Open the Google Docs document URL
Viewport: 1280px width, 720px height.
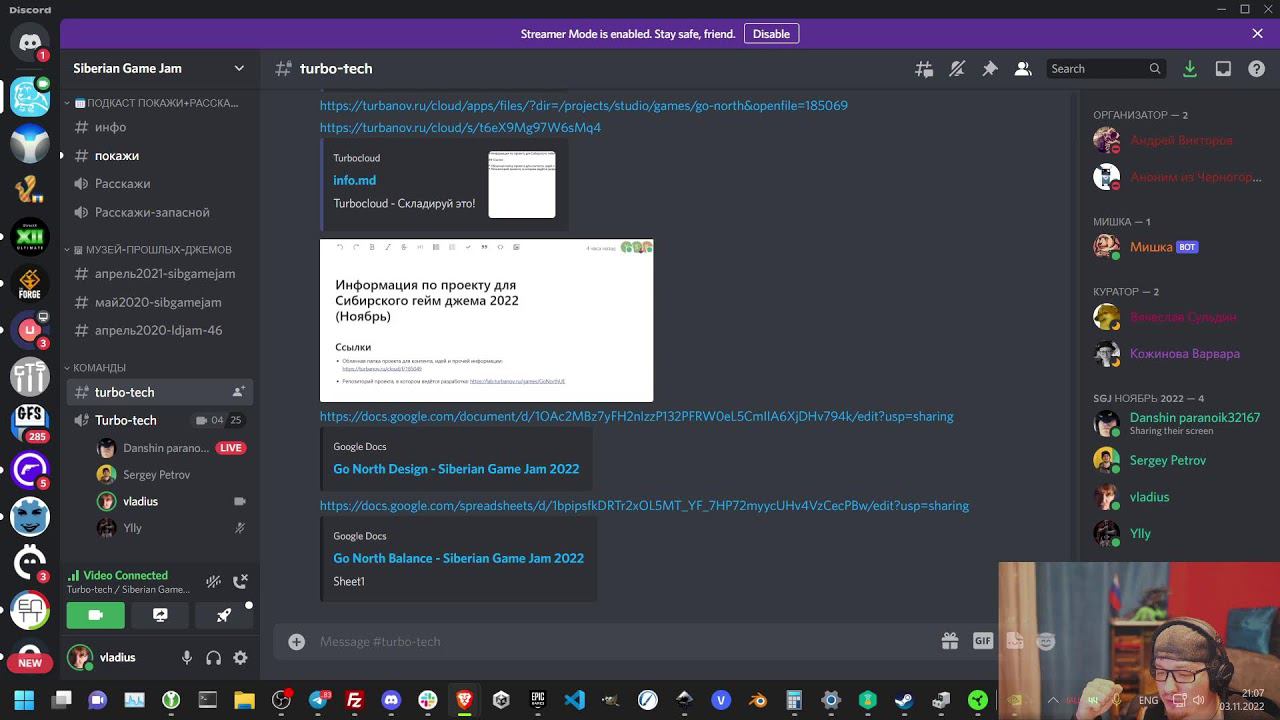pos(636,416)
